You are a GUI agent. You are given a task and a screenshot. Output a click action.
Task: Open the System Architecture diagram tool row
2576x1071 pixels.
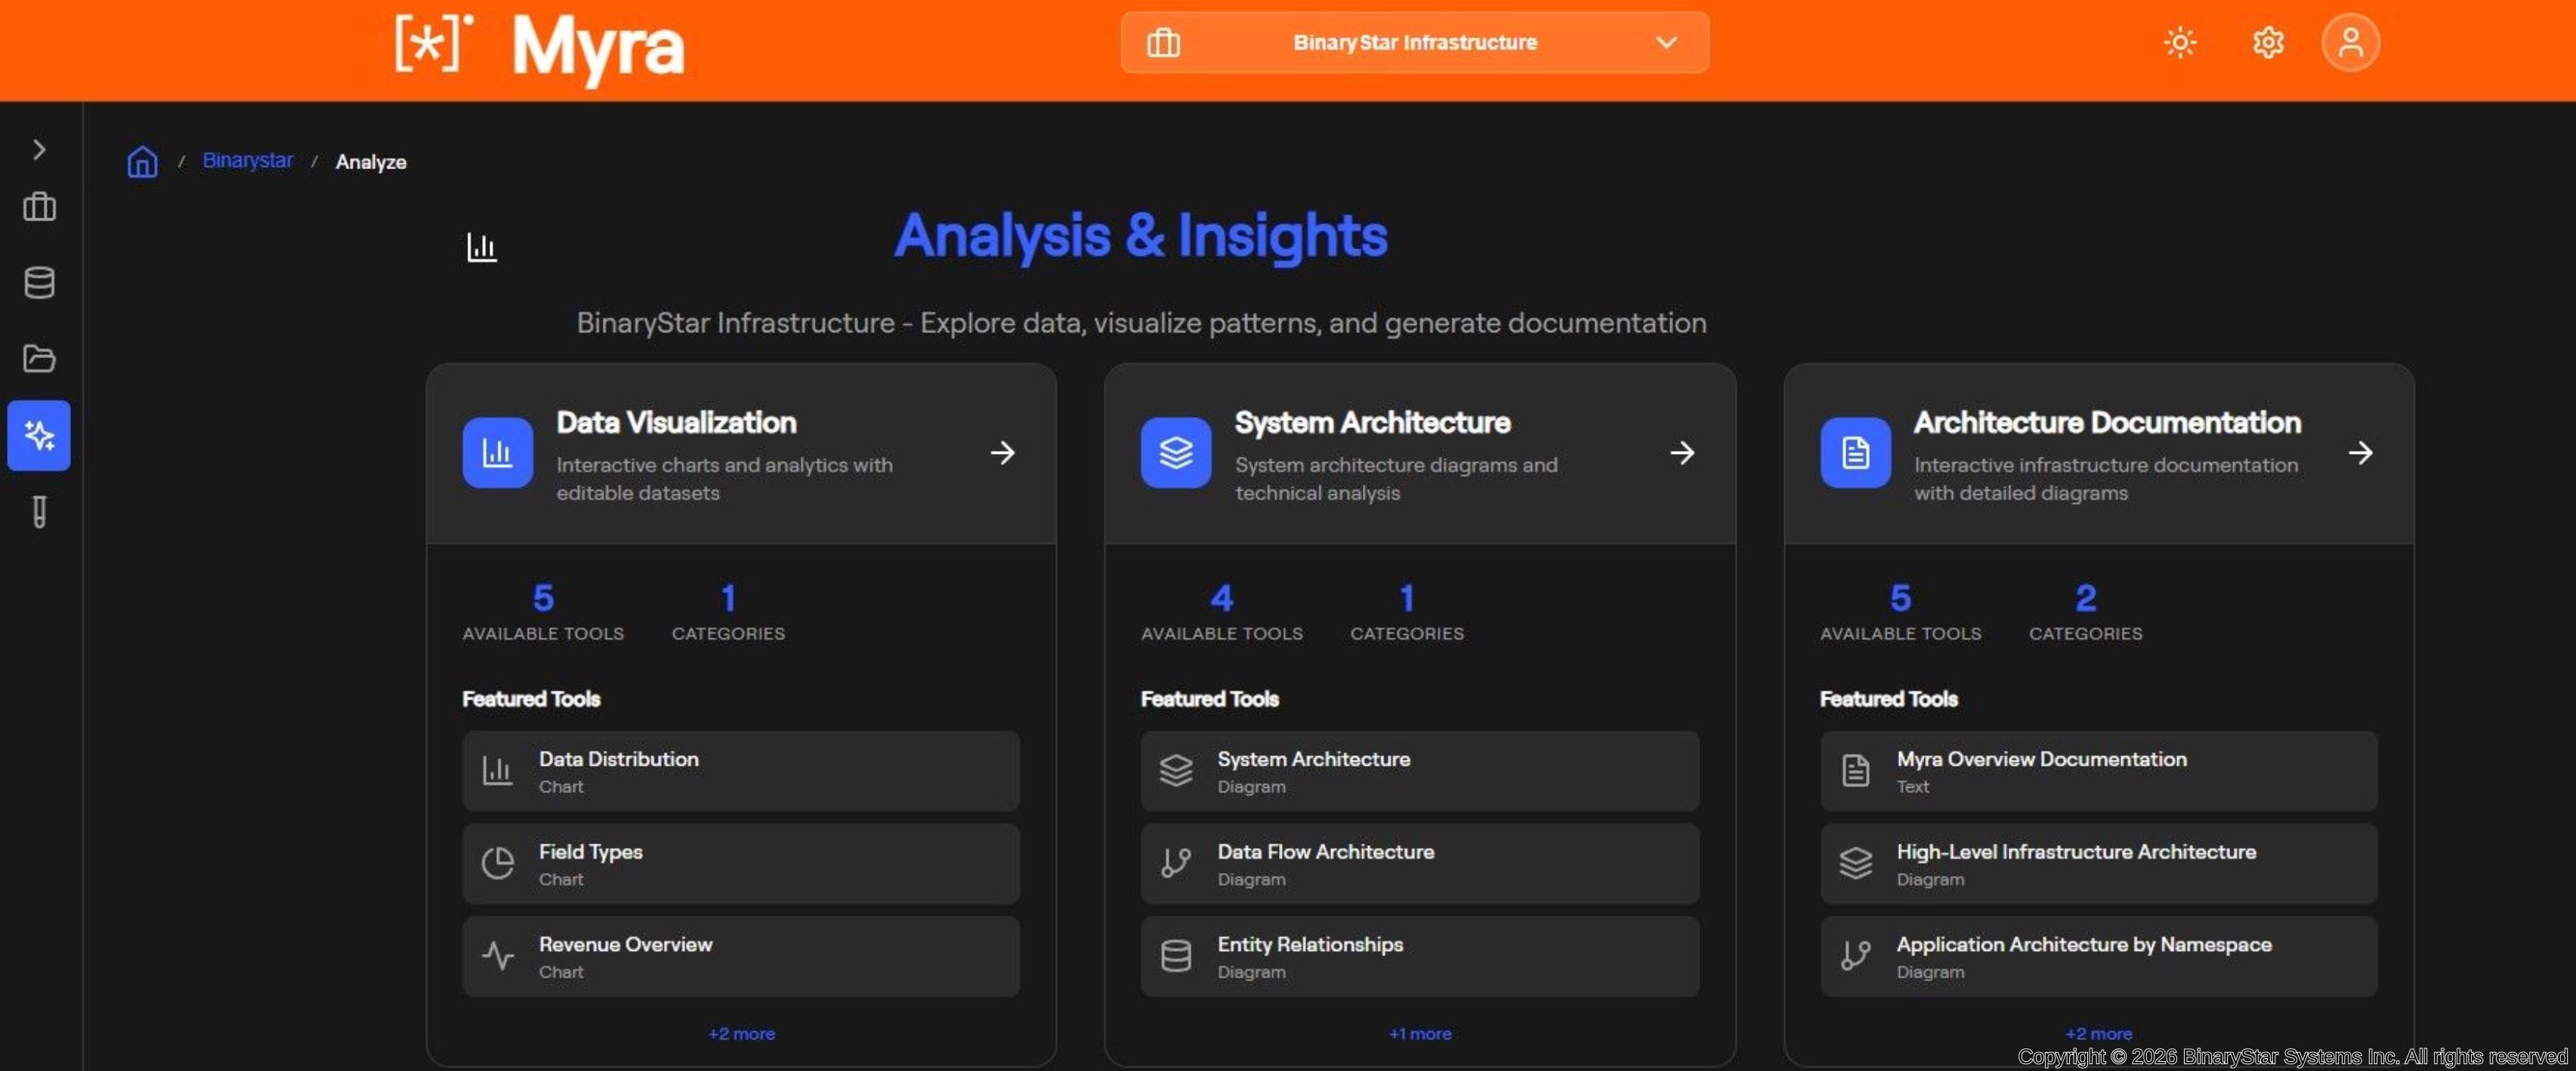coord(1419,771)
